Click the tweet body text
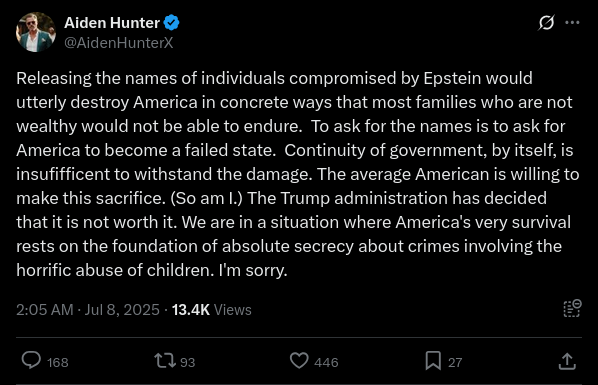Screen dimensions: 598x385 pyautogui.click(x=298, y=174)
